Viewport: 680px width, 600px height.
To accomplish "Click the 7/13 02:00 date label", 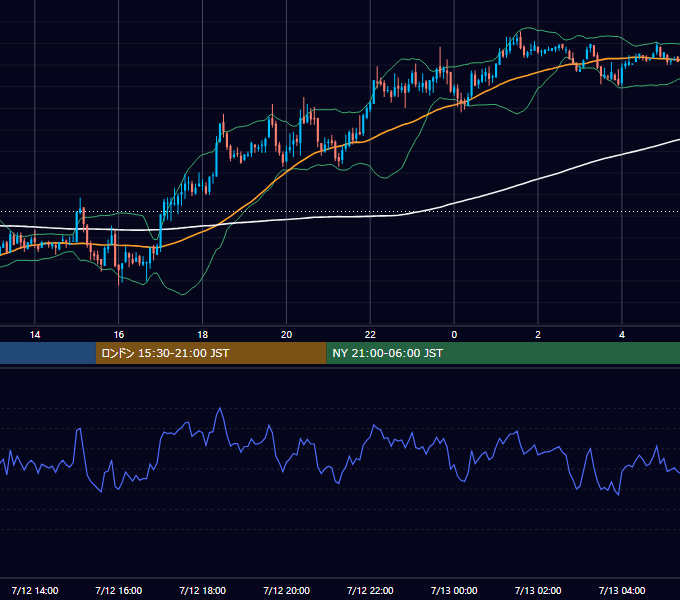I will click(x=538, y=590).
